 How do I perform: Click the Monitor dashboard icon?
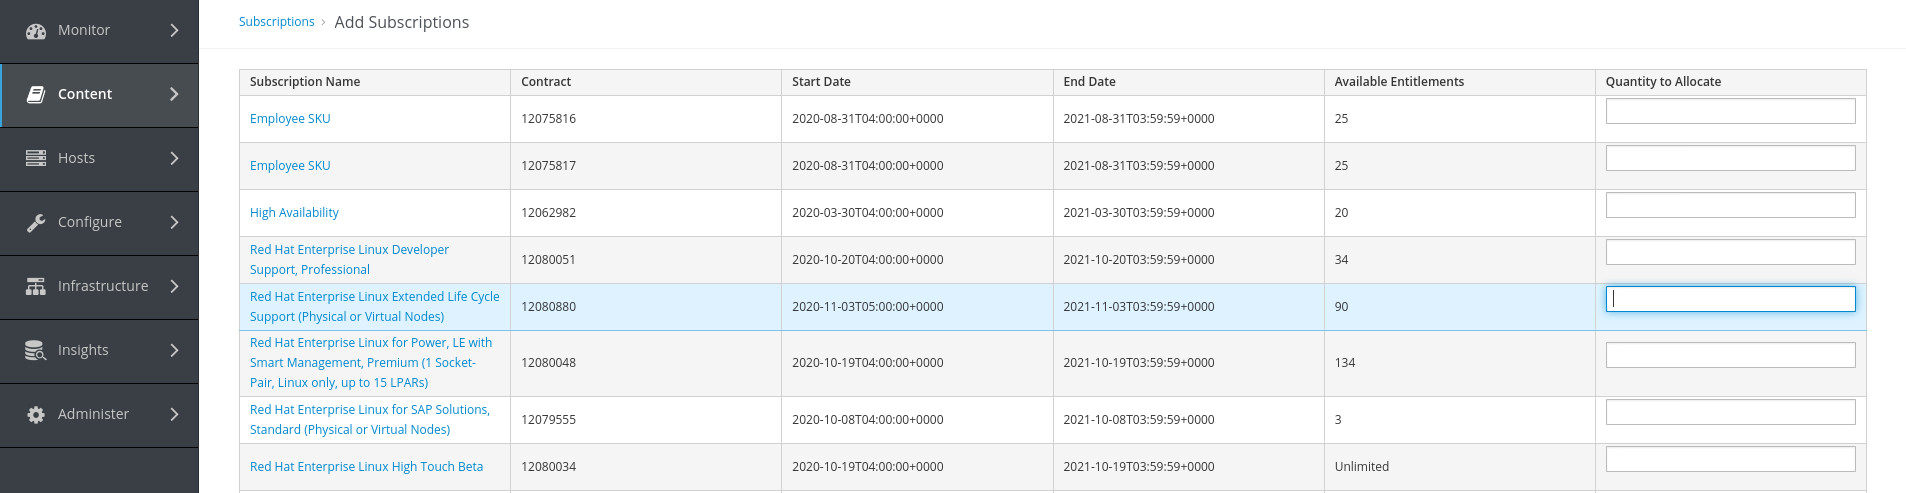coord(36,31)
